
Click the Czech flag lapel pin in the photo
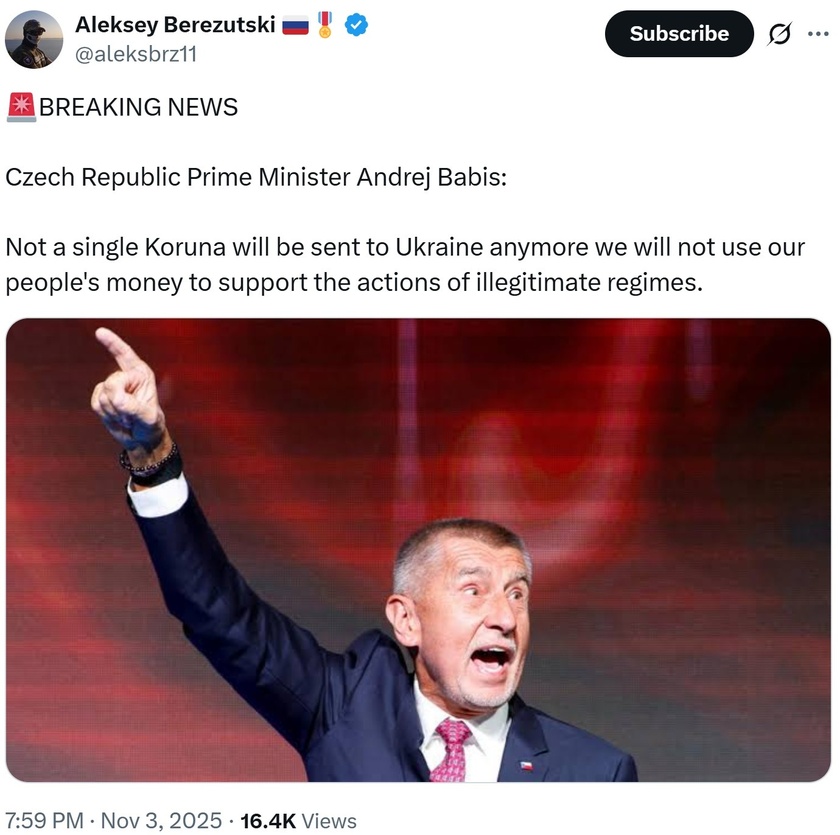(x=526, y=765)
